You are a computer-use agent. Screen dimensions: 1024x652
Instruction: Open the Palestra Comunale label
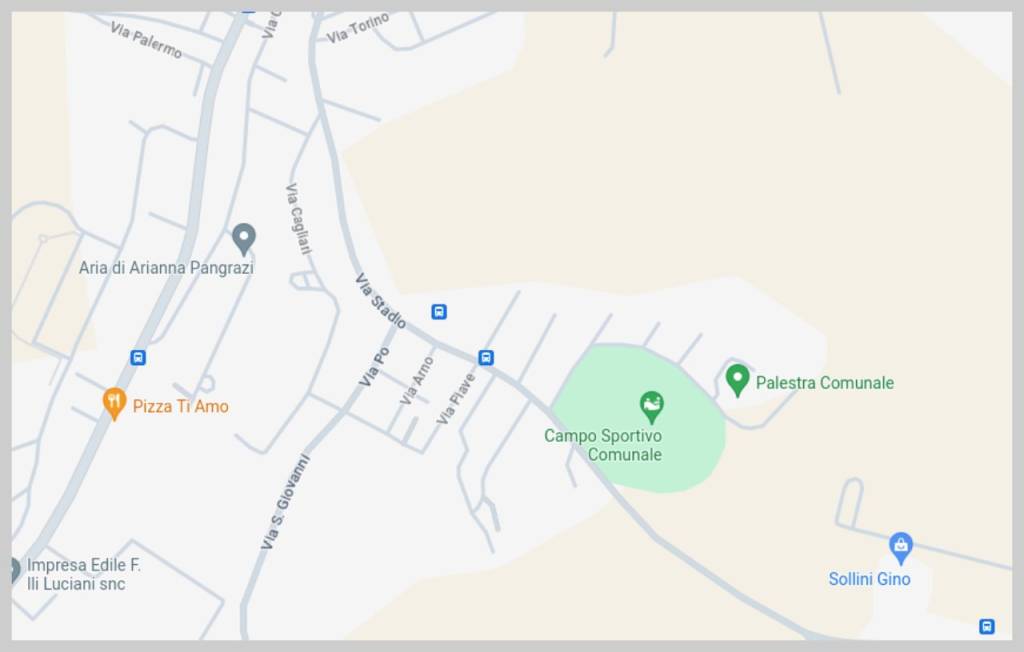[825, 383]
